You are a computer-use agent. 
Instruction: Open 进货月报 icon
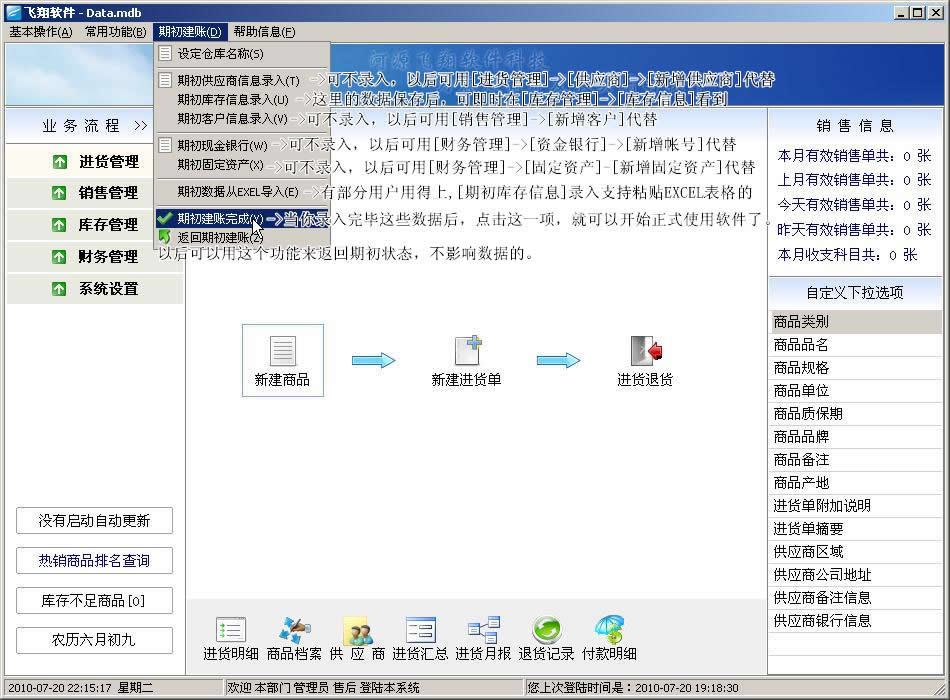[x=483, y=631]
